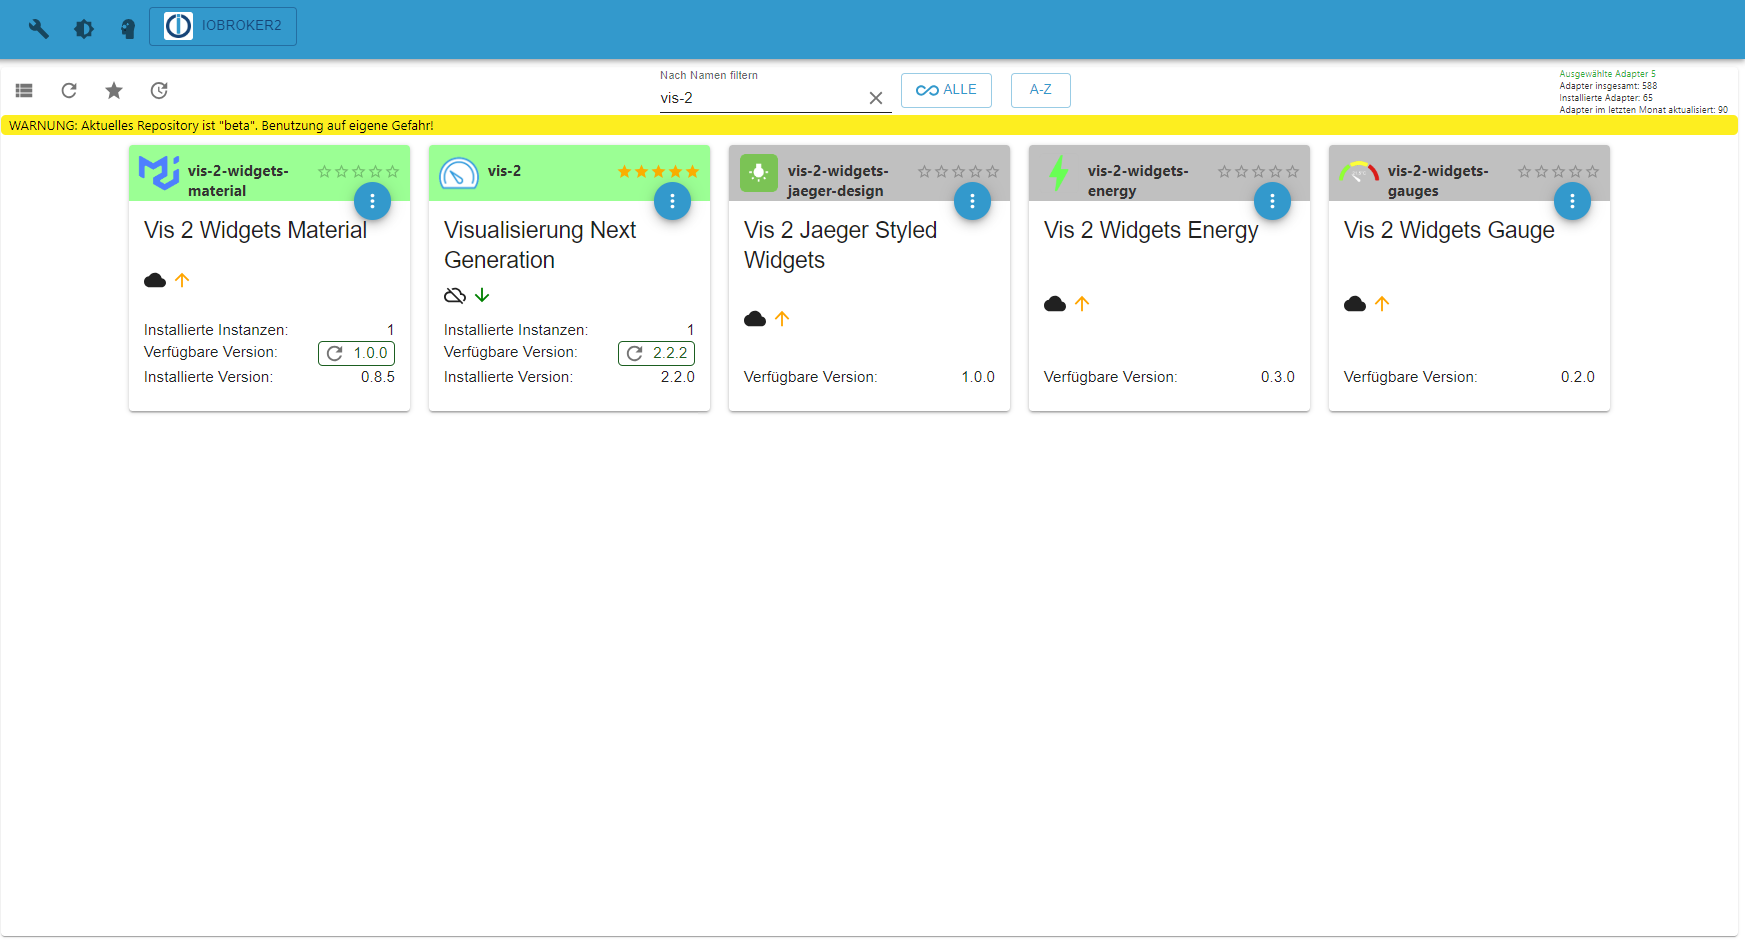Click cloud icon on Energy card
Viewport: 1745px width, 943px height.
click(x=1055, y=303)
